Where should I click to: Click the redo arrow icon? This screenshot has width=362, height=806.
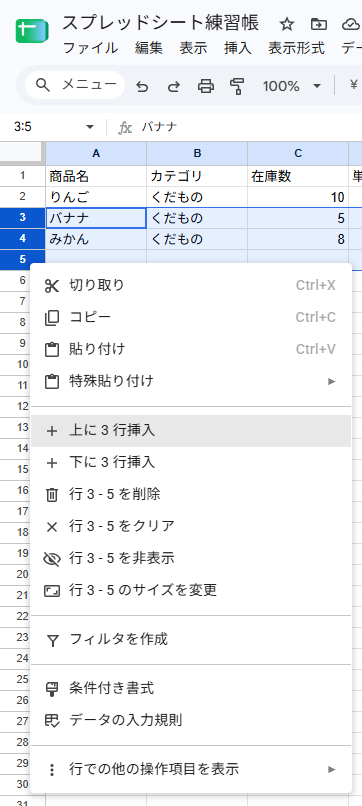[174, 86]
